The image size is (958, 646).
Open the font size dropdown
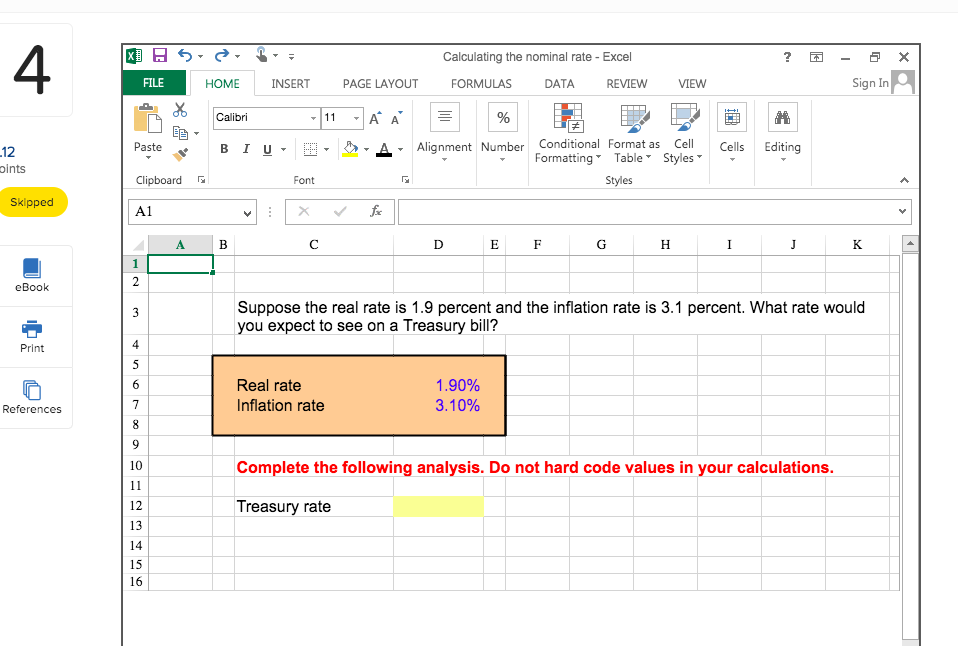(x=358, y=118)
